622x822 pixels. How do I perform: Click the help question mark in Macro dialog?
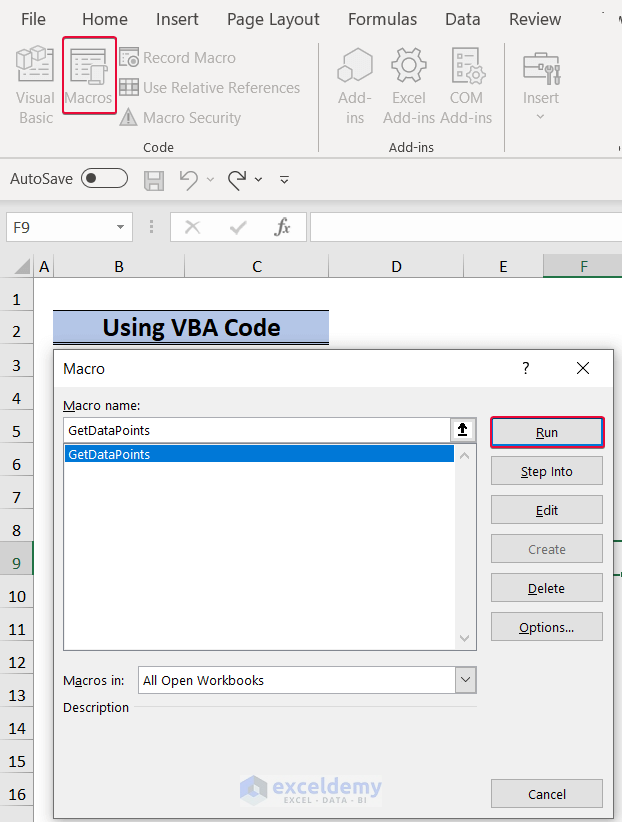(x=526, y=368)
